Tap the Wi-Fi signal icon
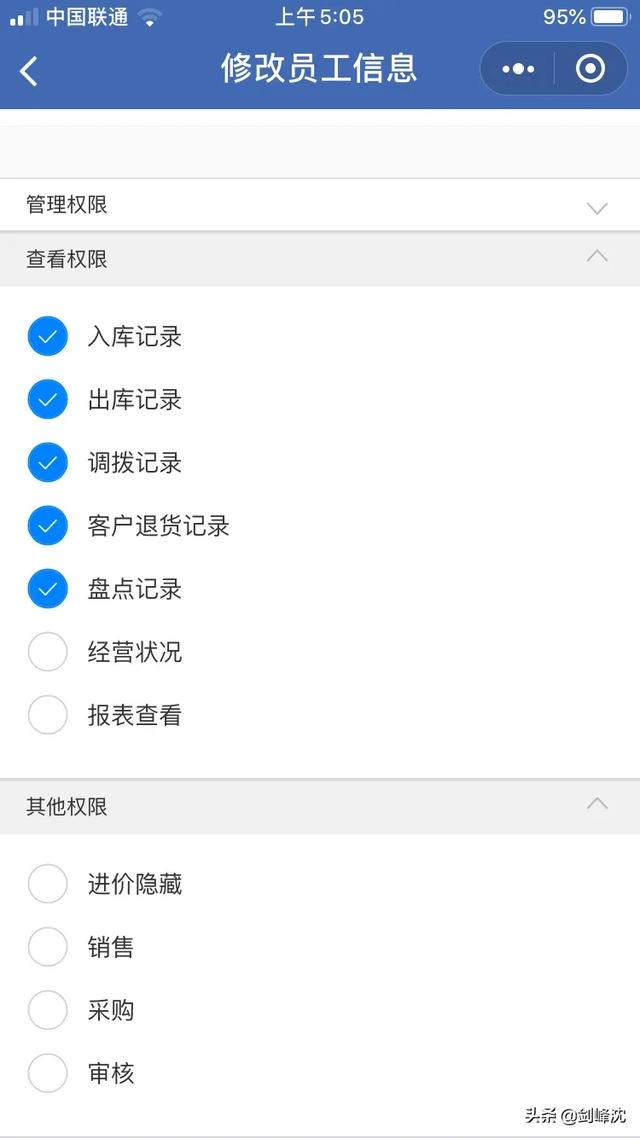This screenshot has width=640, height=1138. click(150, 17)
